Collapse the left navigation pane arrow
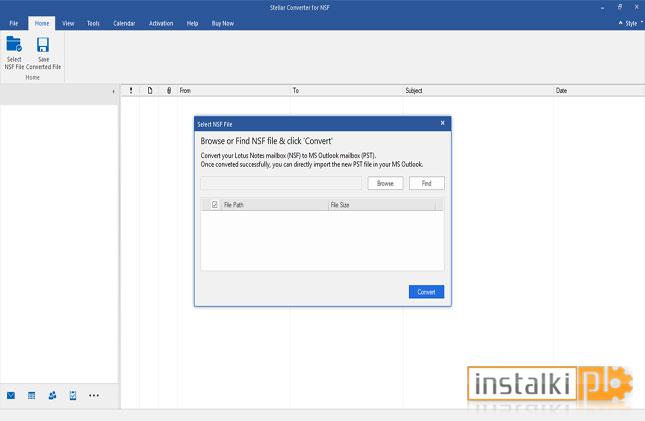 coord(114,91)
